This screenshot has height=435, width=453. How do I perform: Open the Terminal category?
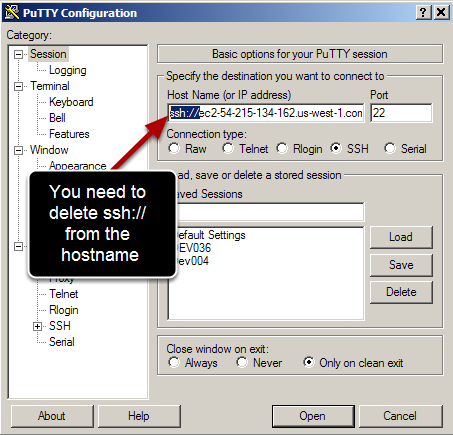pyautogui.click(x=50, y=86)
